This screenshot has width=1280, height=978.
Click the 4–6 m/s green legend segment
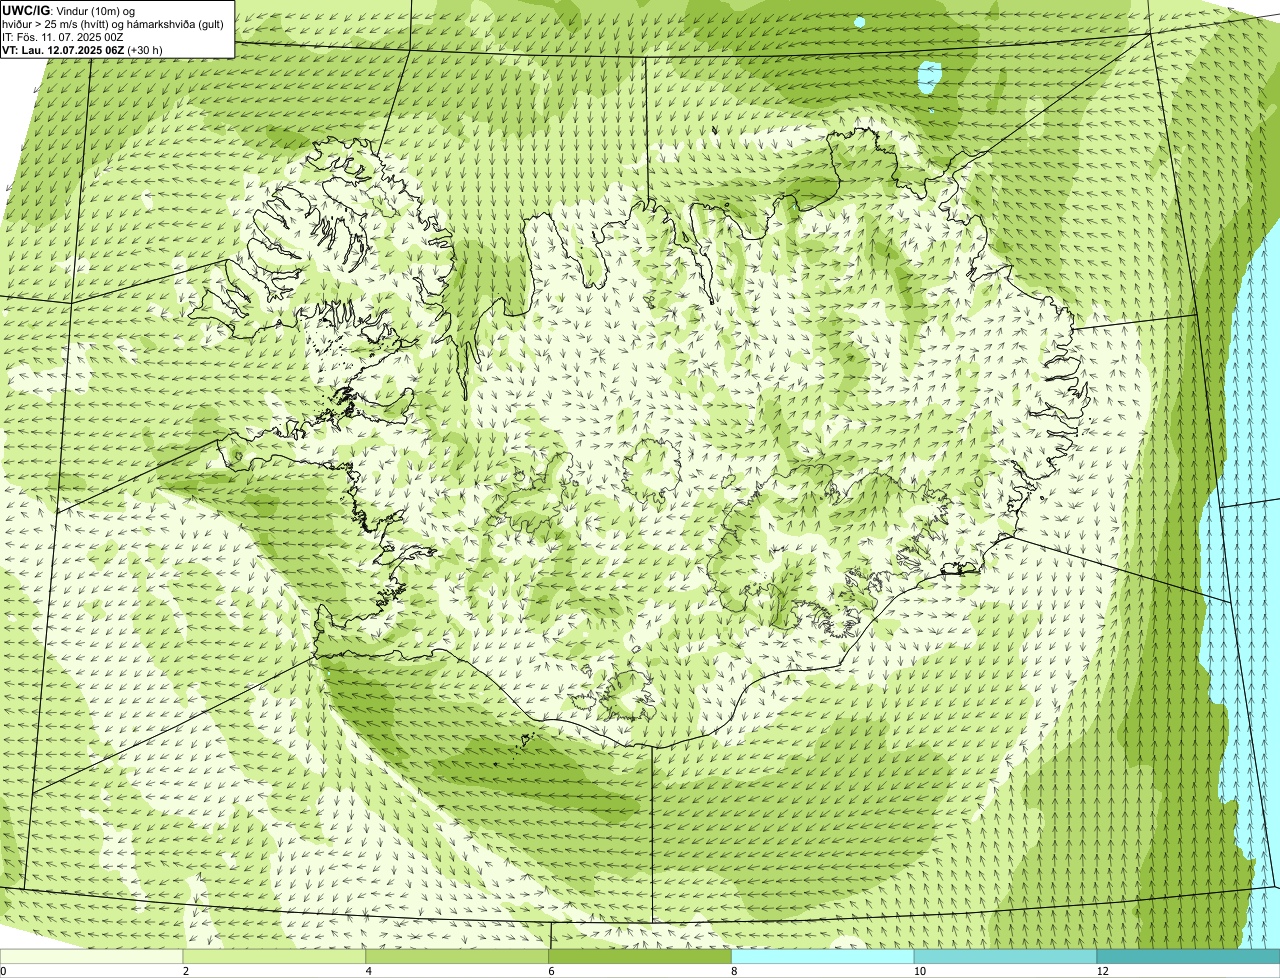458,957
